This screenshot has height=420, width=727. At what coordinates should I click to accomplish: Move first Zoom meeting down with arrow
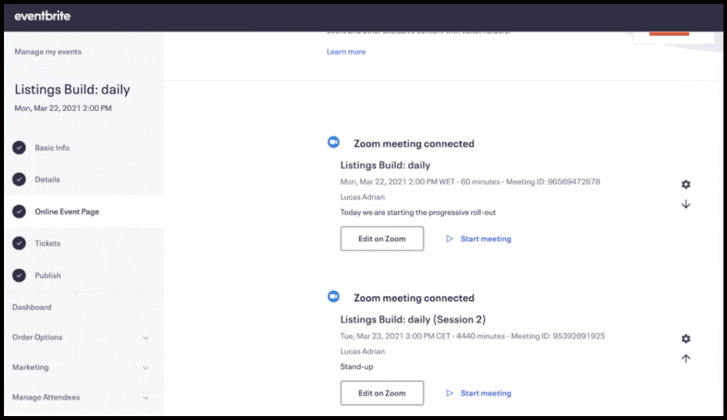point(685,204)
